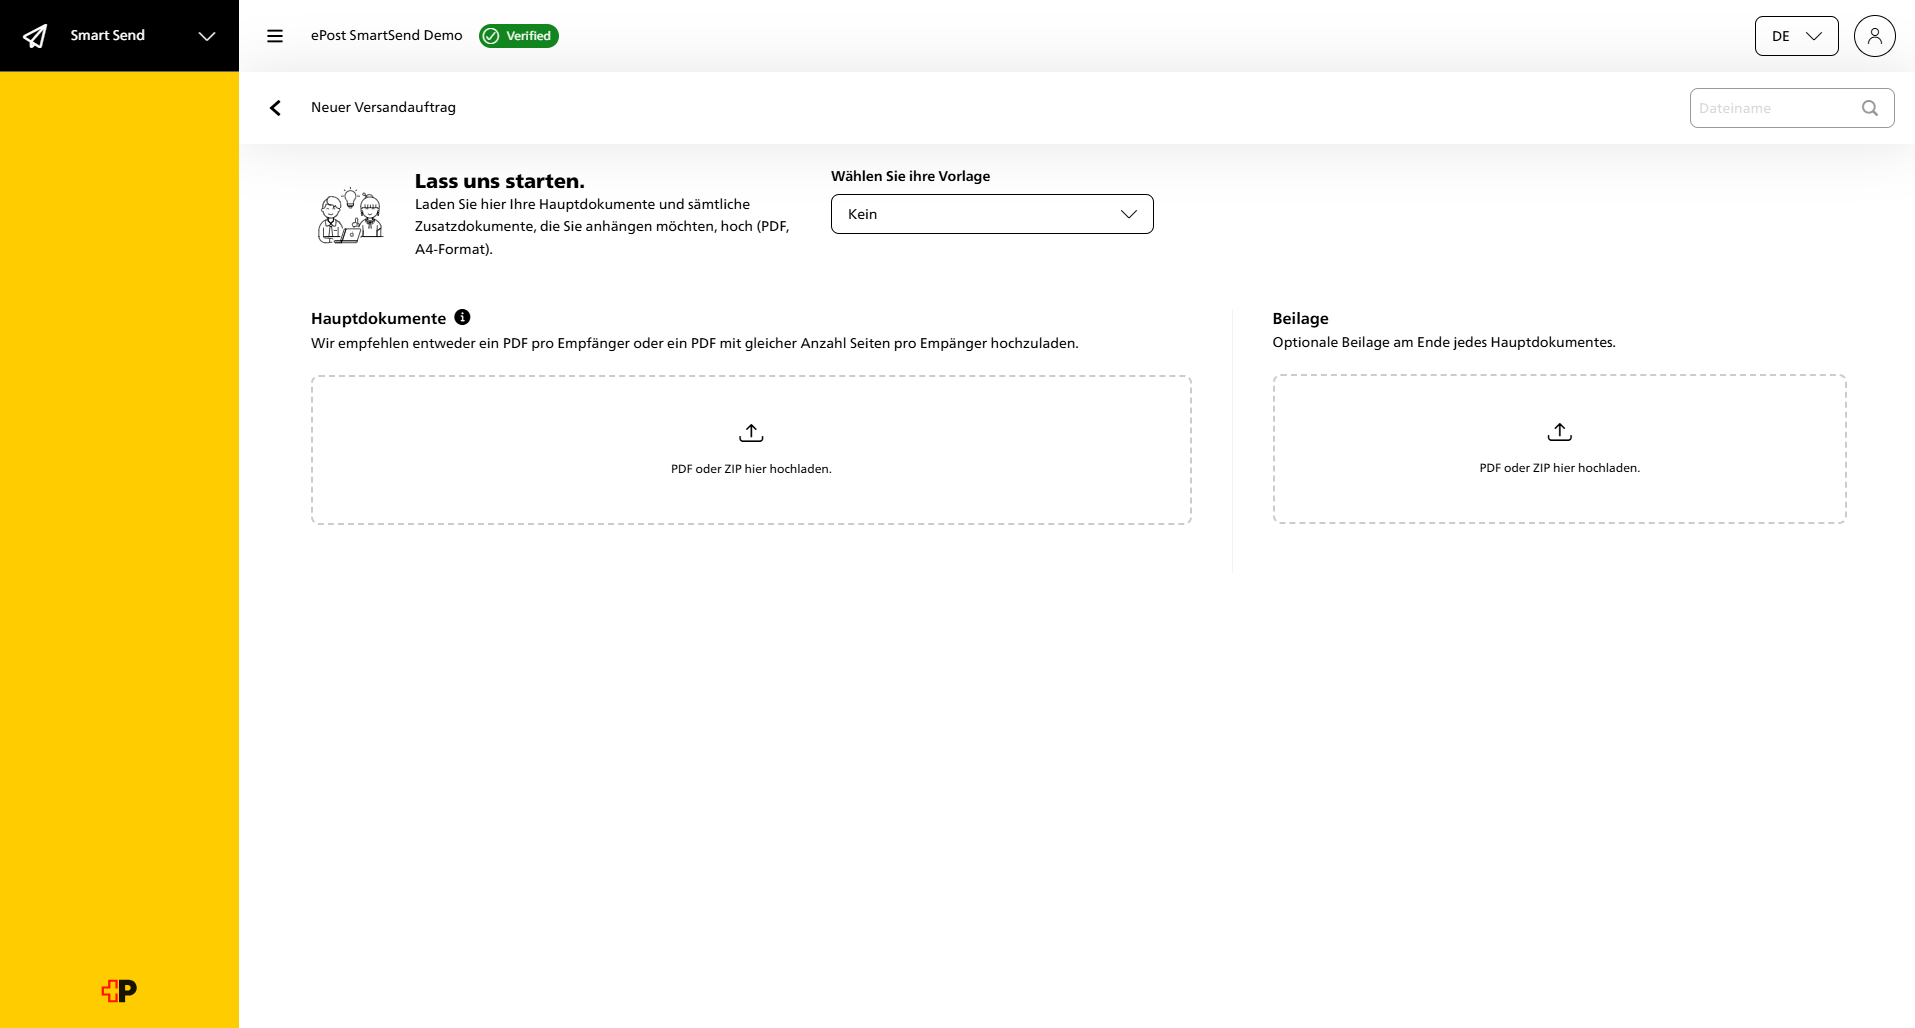Click the ePost SmartSend Demo title
Viewport: 1915px width, 1028px height.
pos(386,36)
